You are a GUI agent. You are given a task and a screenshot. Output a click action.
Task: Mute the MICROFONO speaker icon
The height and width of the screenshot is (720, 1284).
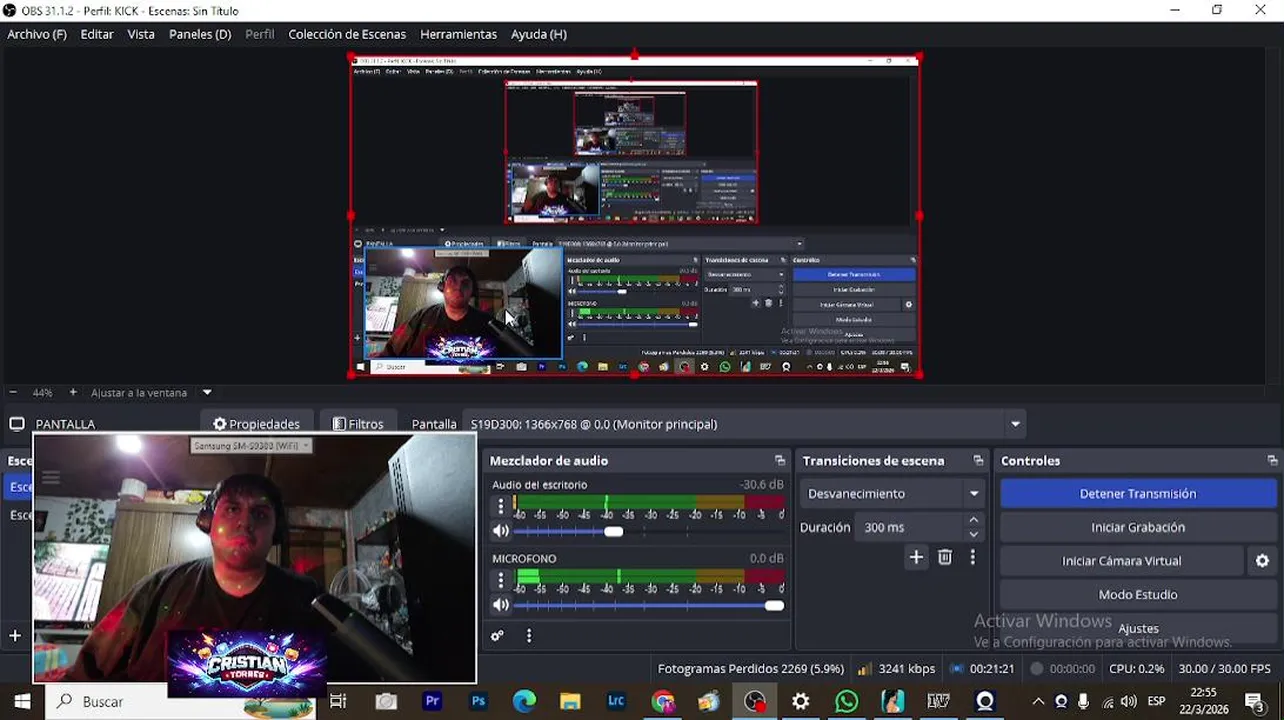coord(501,605)
